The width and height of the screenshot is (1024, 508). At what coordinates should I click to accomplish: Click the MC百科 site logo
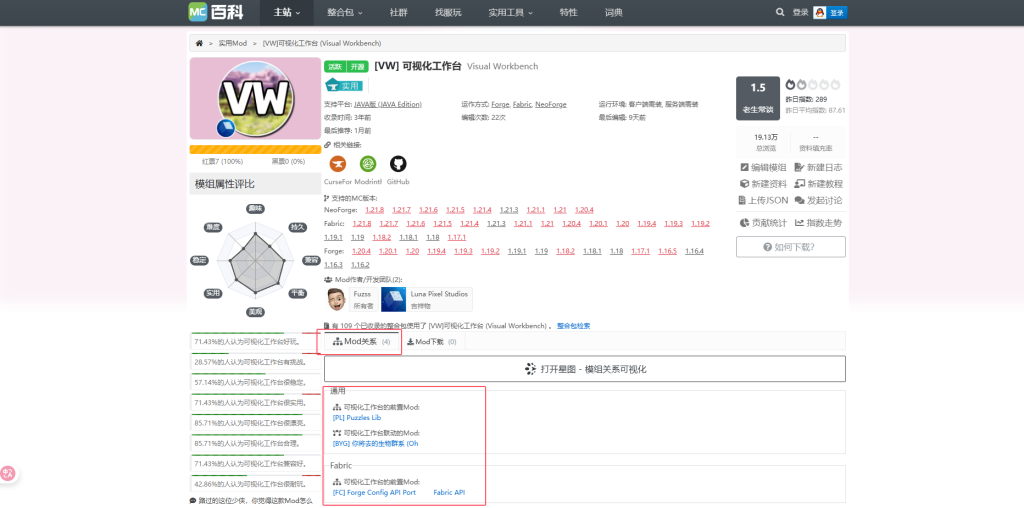215,12
